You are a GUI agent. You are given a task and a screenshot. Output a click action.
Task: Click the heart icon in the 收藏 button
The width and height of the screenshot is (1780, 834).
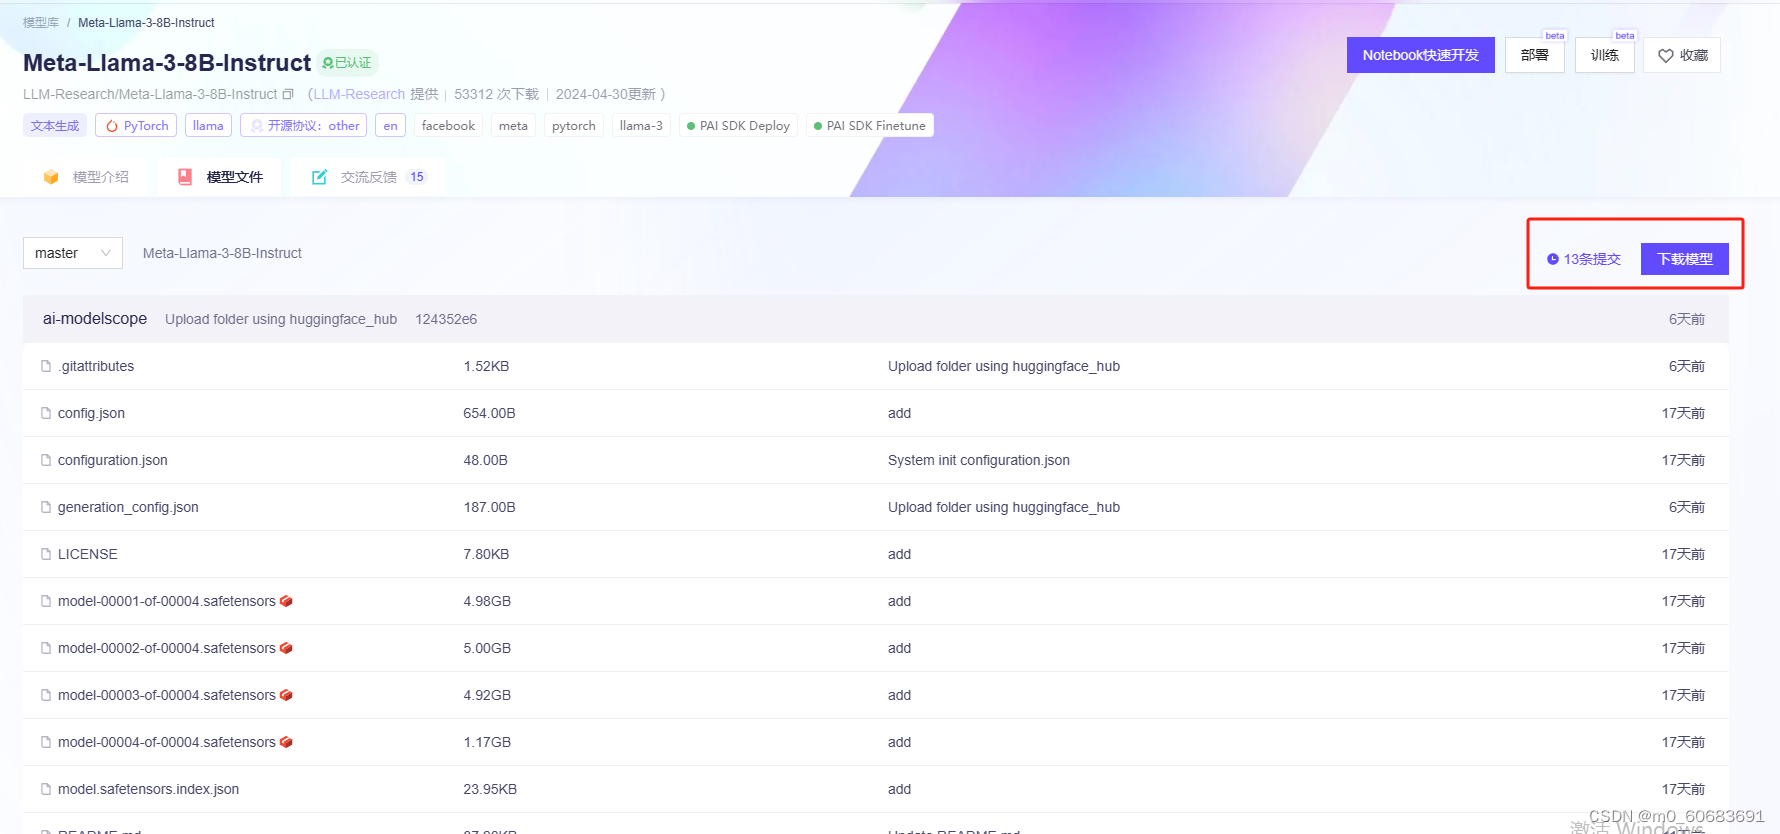[x=1665, y=56]
